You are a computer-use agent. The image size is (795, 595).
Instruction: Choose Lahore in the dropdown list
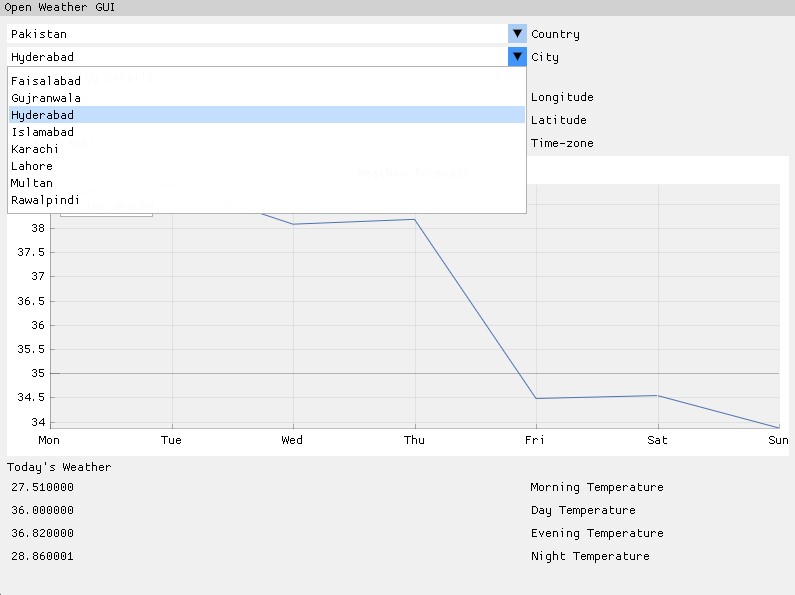pos(267,166)
